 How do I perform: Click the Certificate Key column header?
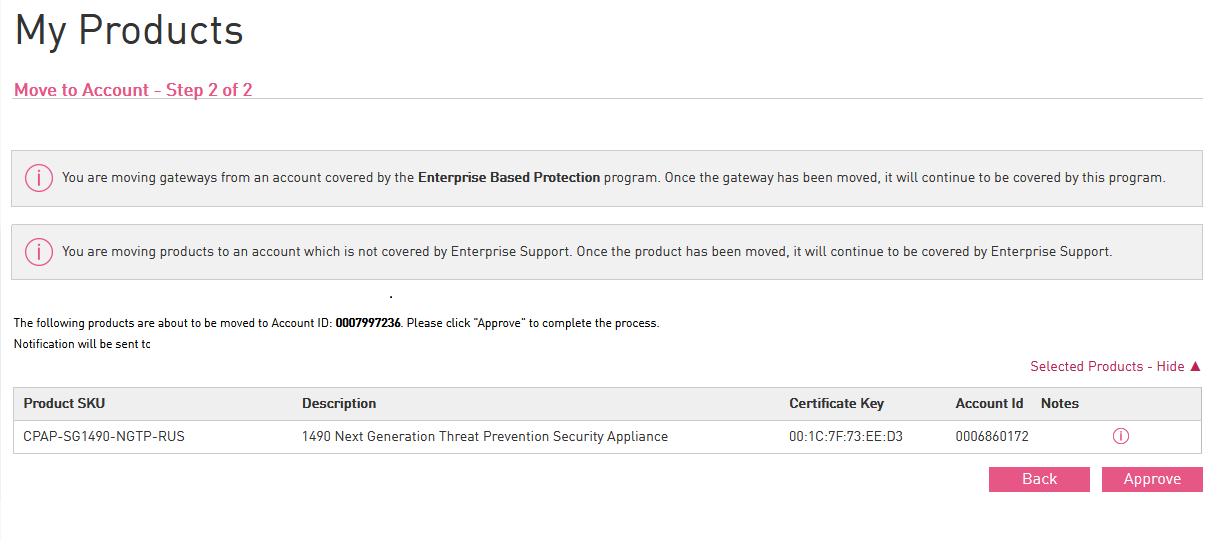click(836, 404)
